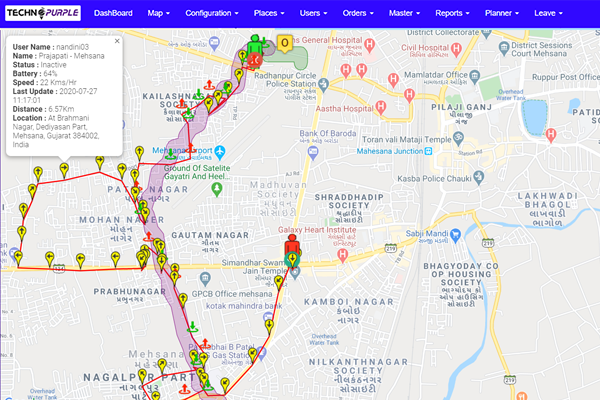The image size is (600, 400).
Task: Click the Galaxy Heart Institute H marker
Action: (343, 255)
